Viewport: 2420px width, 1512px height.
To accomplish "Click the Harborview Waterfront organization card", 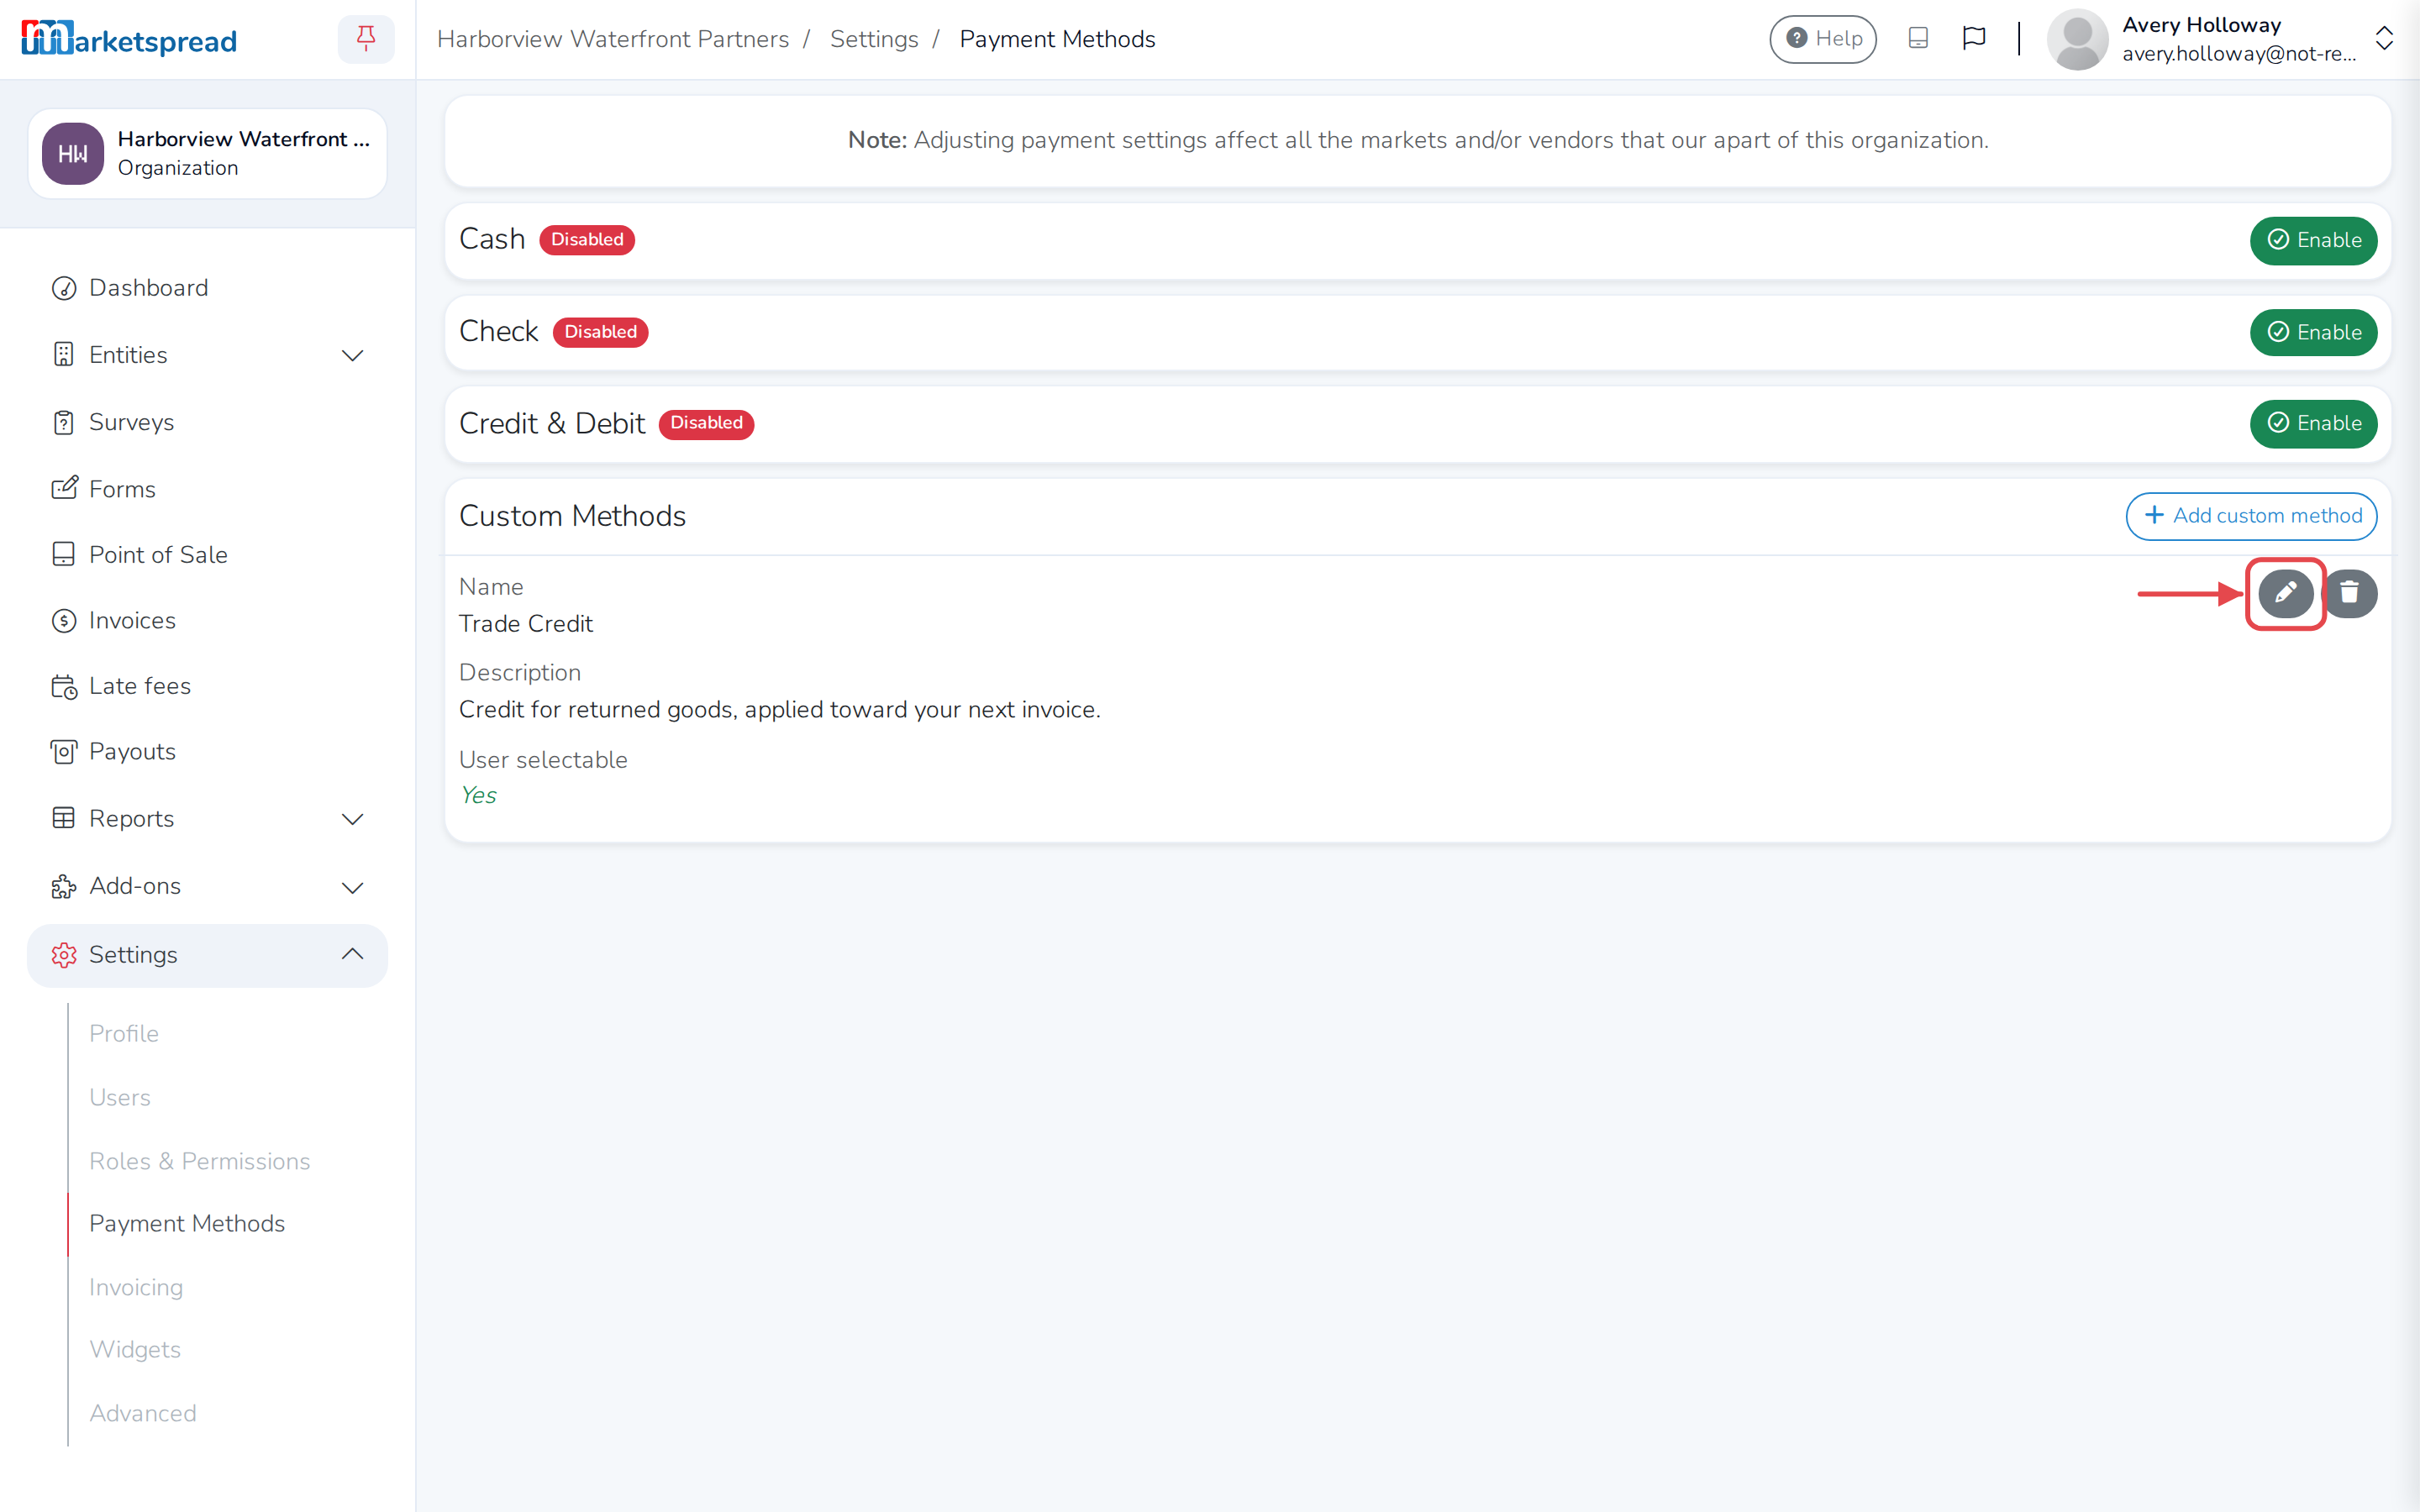I will tap(207, 154).
